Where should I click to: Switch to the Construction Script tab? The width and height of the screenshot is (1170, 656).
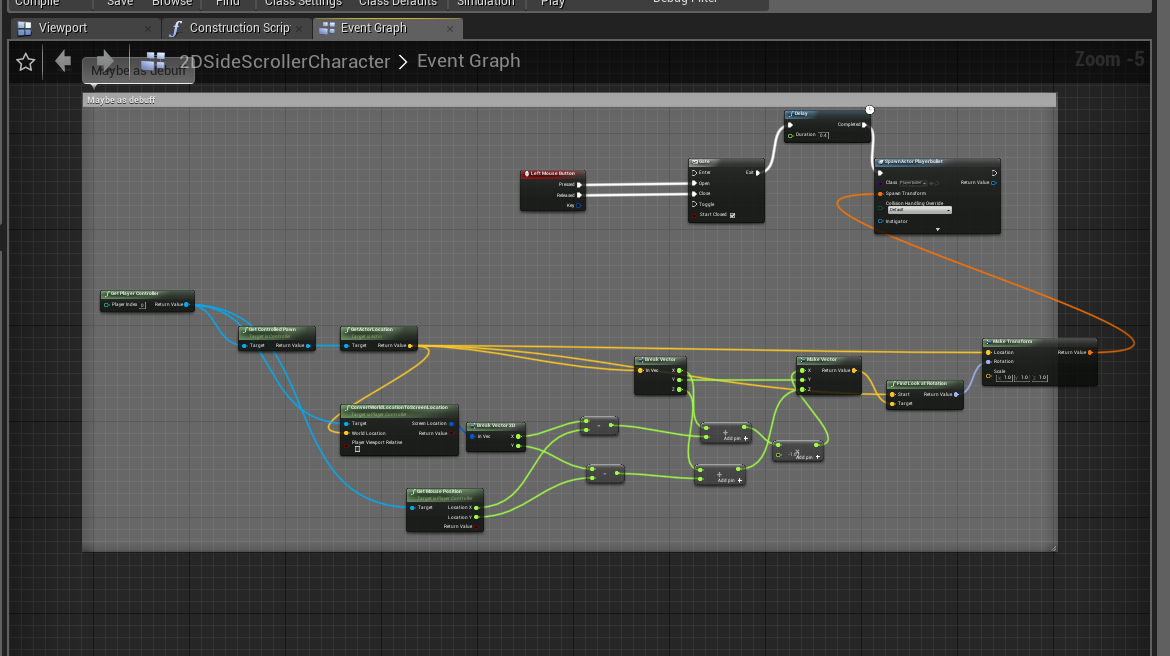tap(238, 28)
